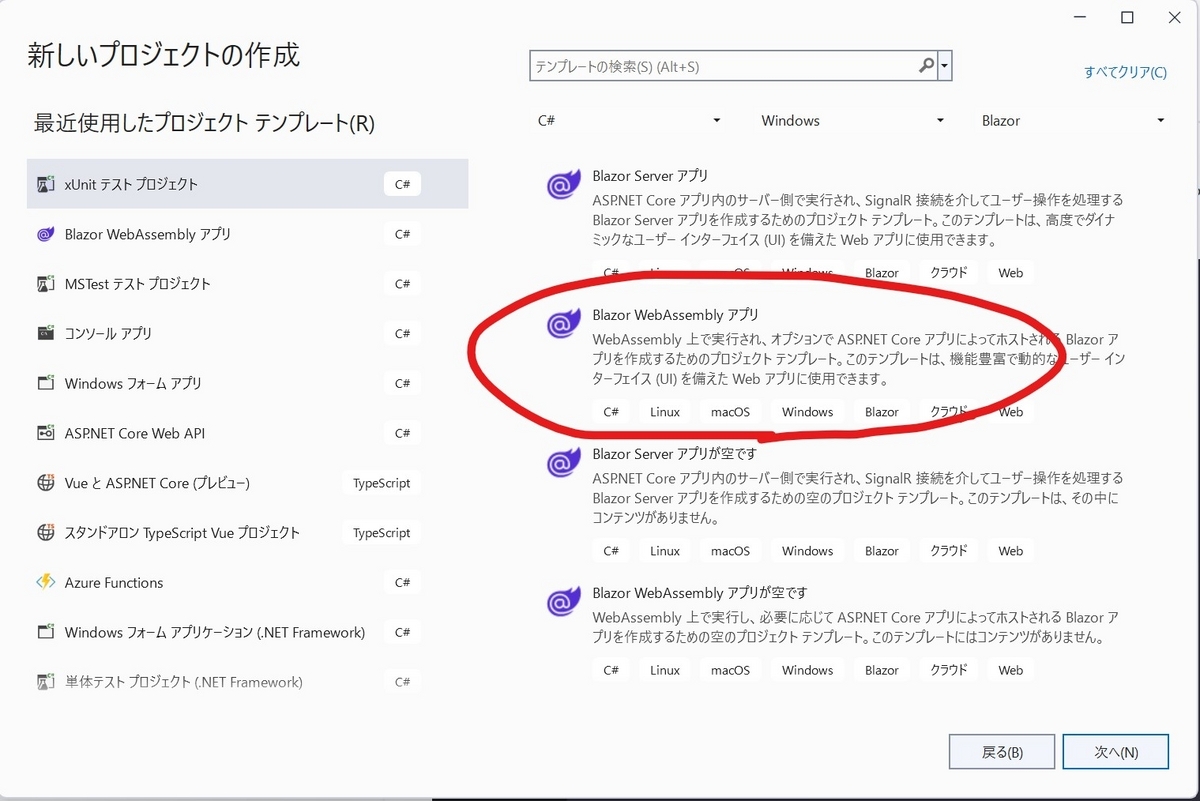Click the Azure Functions lightning icon
The image size is (1200, 801).
click(x=45, y=582)
